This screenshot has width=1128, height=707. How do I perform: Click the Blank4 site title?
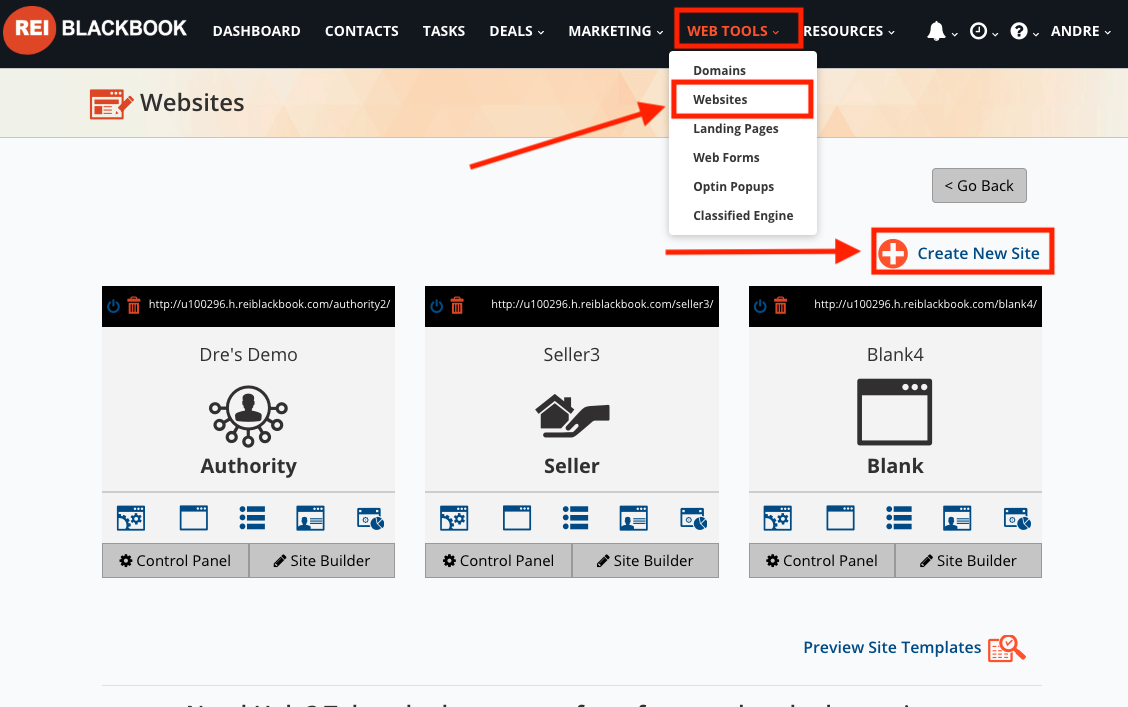(895, 355)
